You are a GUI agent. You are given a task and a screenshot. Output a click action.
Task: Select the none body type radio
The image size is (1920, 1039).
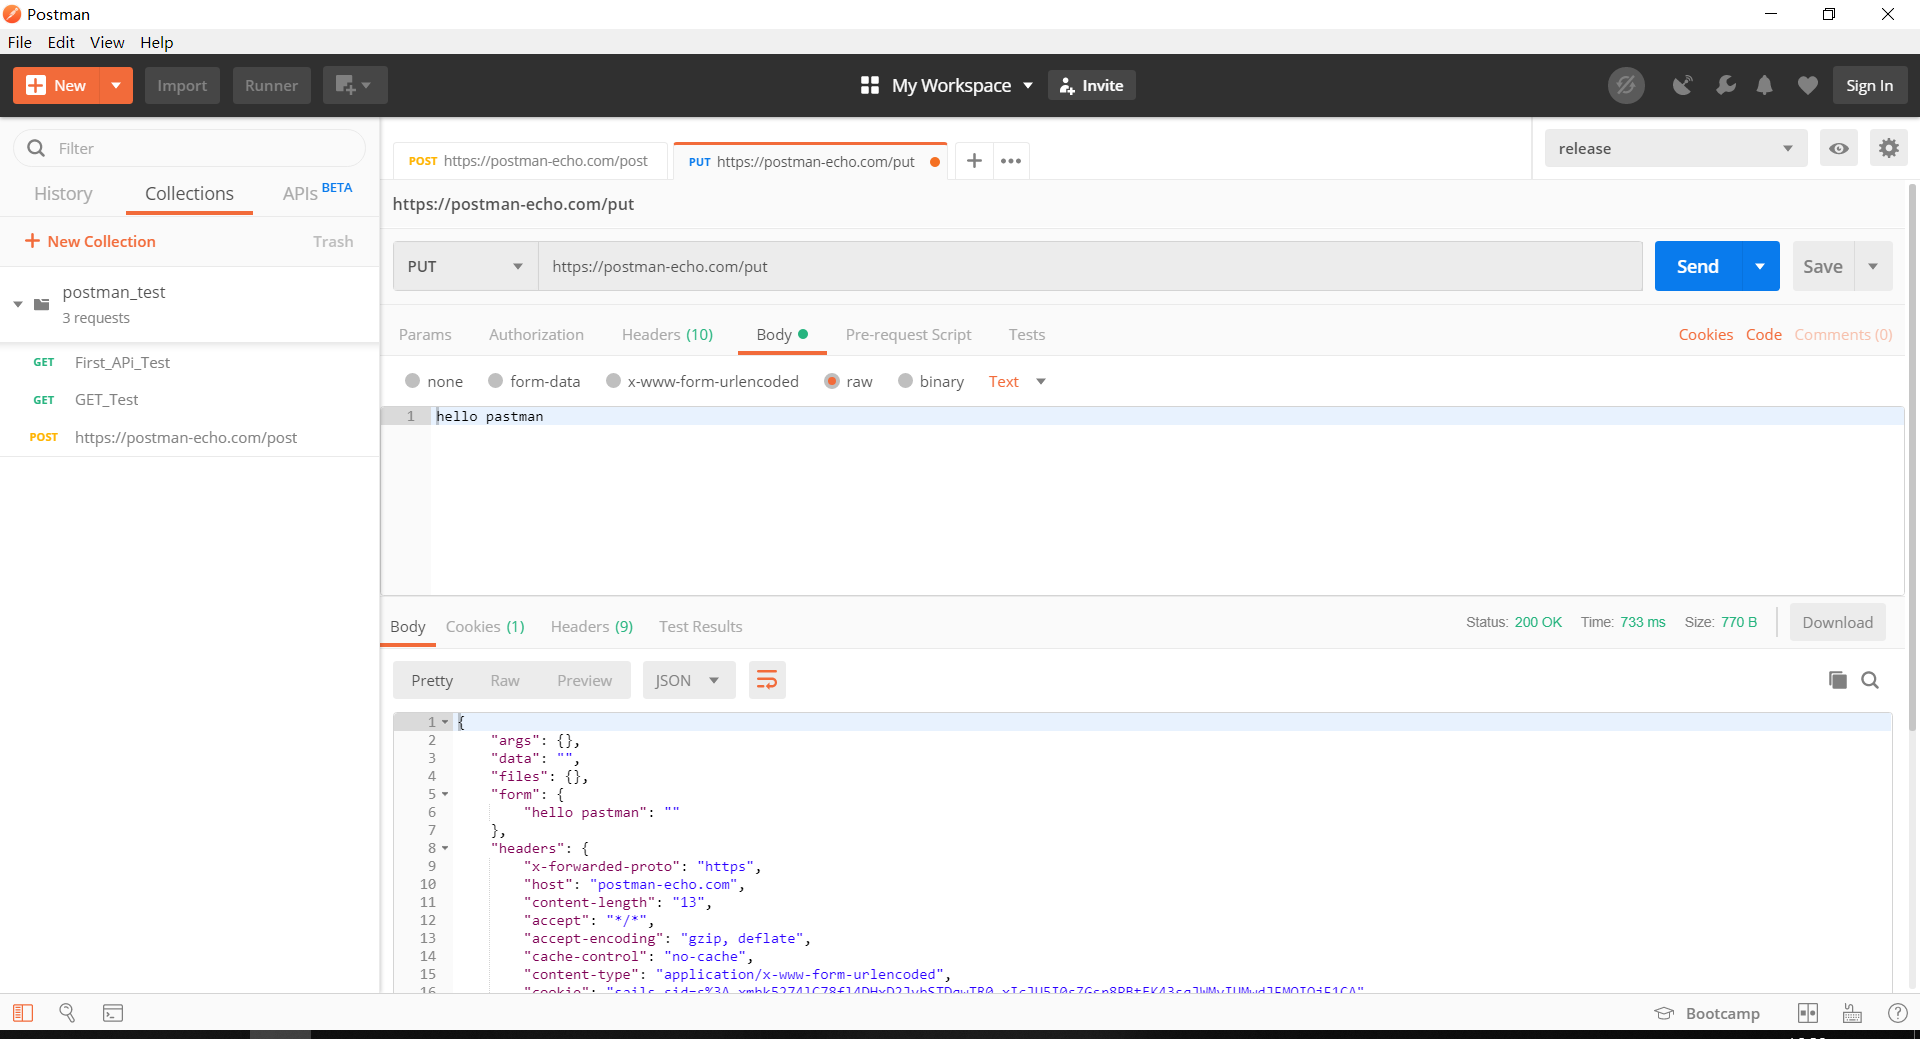pos(412,381)
